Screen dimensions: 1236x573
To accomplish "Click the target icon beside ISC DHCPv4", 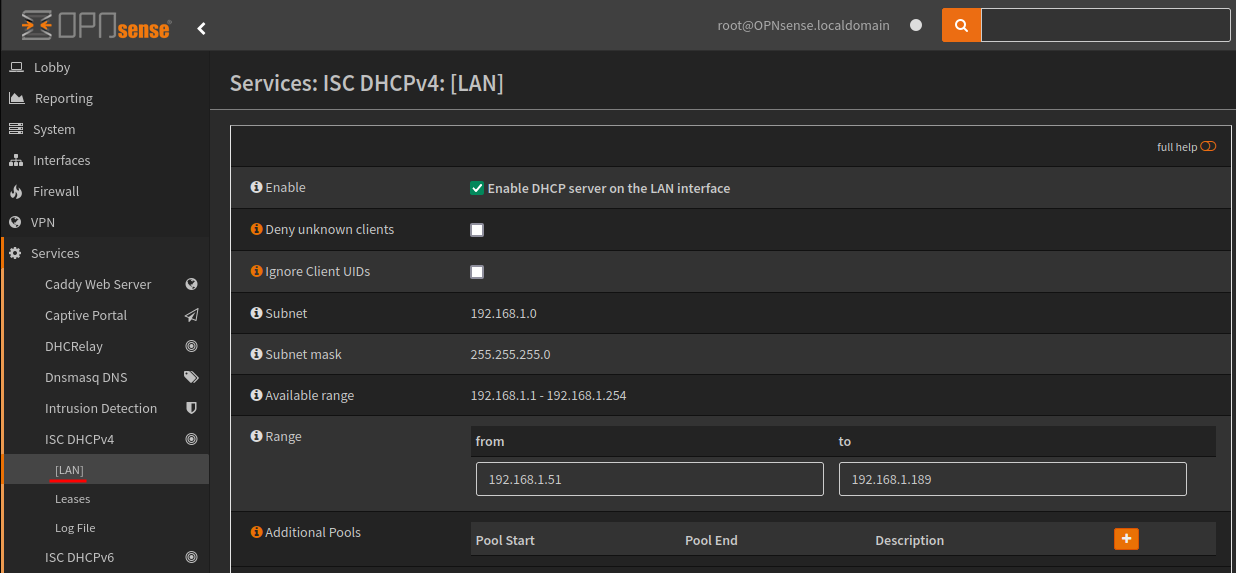I will point(192,439).
